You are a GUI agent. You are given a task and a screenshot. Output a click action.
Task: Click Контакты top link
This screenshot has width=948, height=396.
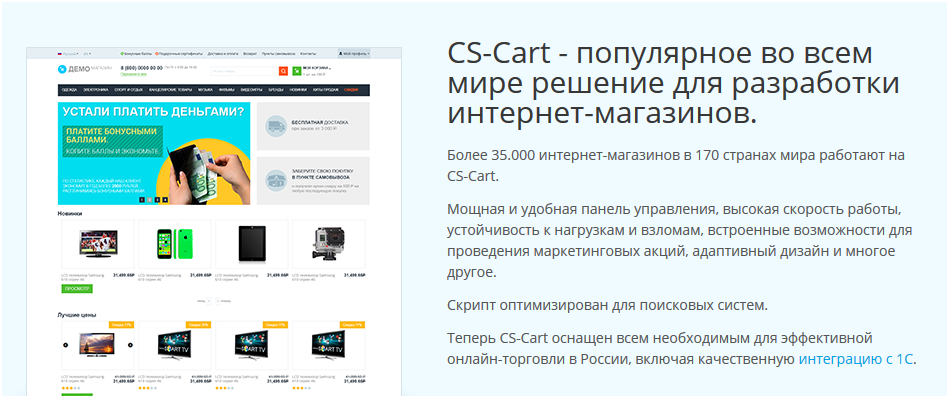click(x=308, y=54)
